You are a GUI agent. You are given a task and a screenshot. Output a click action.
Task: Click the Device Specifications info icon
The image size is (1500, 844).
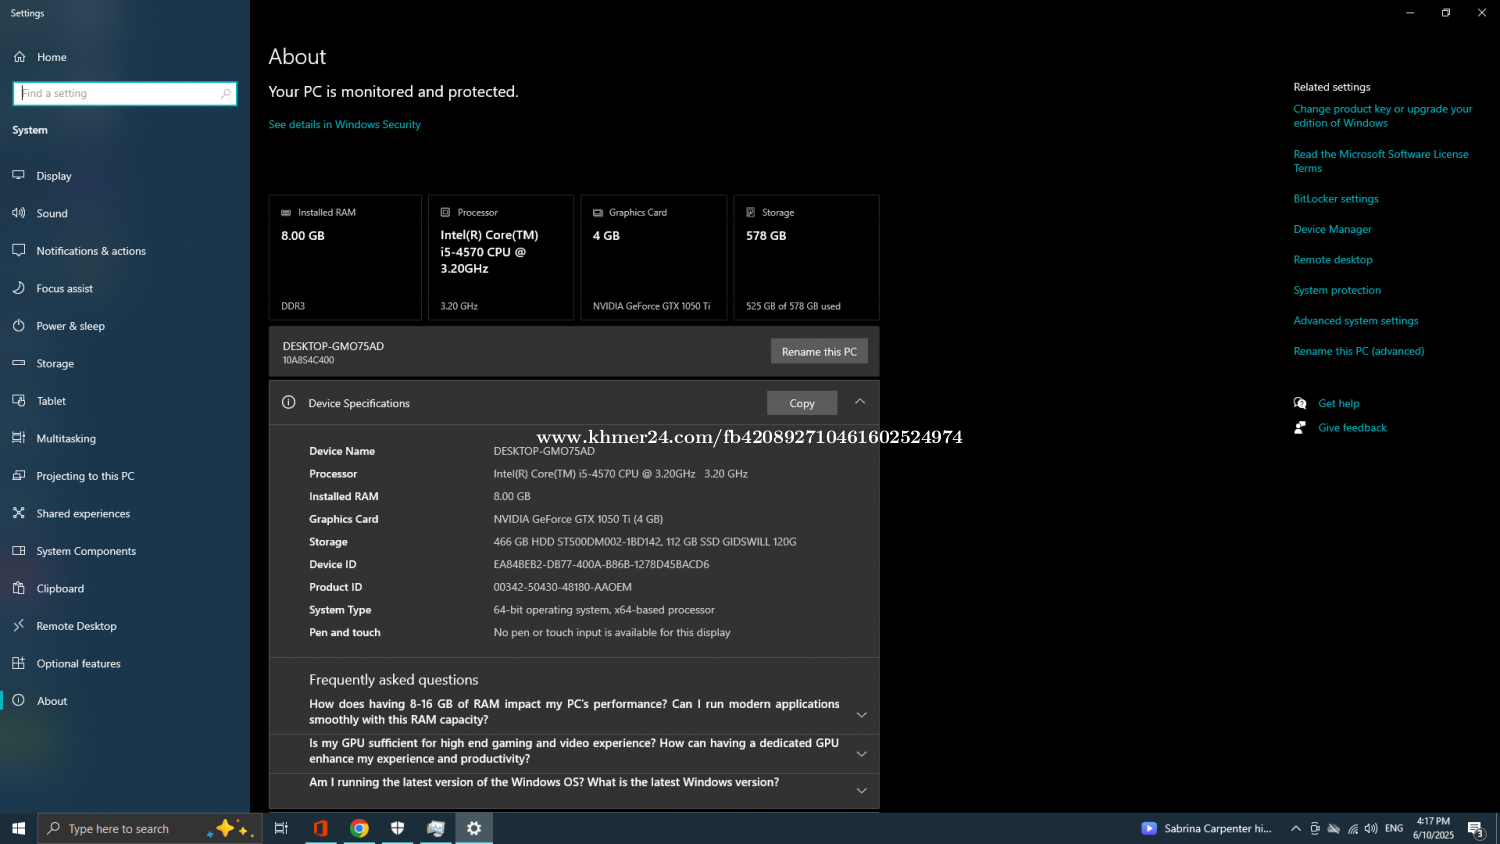pyautogui.click(x=289, y=403)
